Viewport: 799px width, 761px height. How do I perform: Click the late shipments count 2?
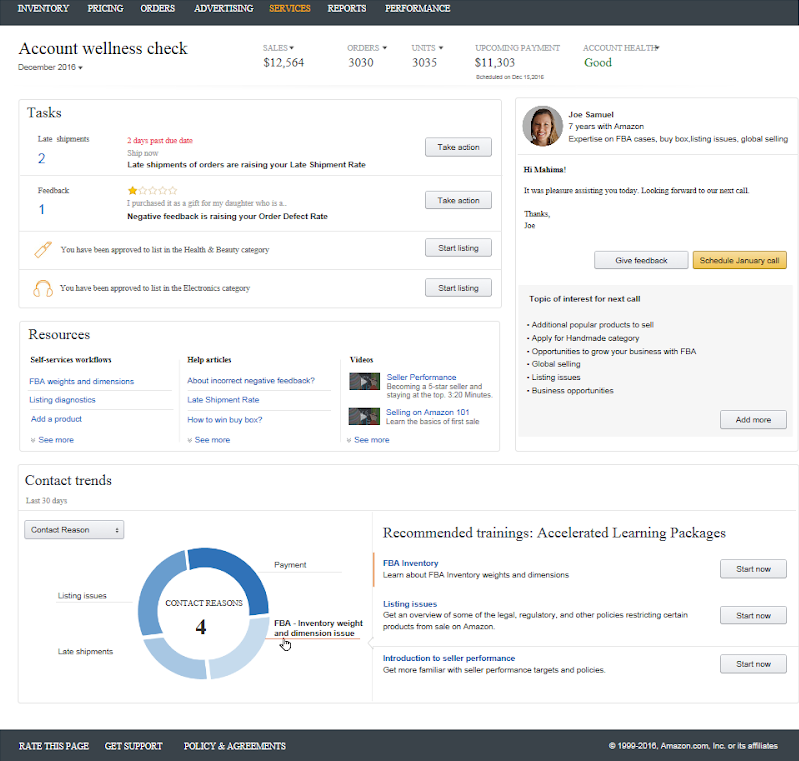point(41,159)
